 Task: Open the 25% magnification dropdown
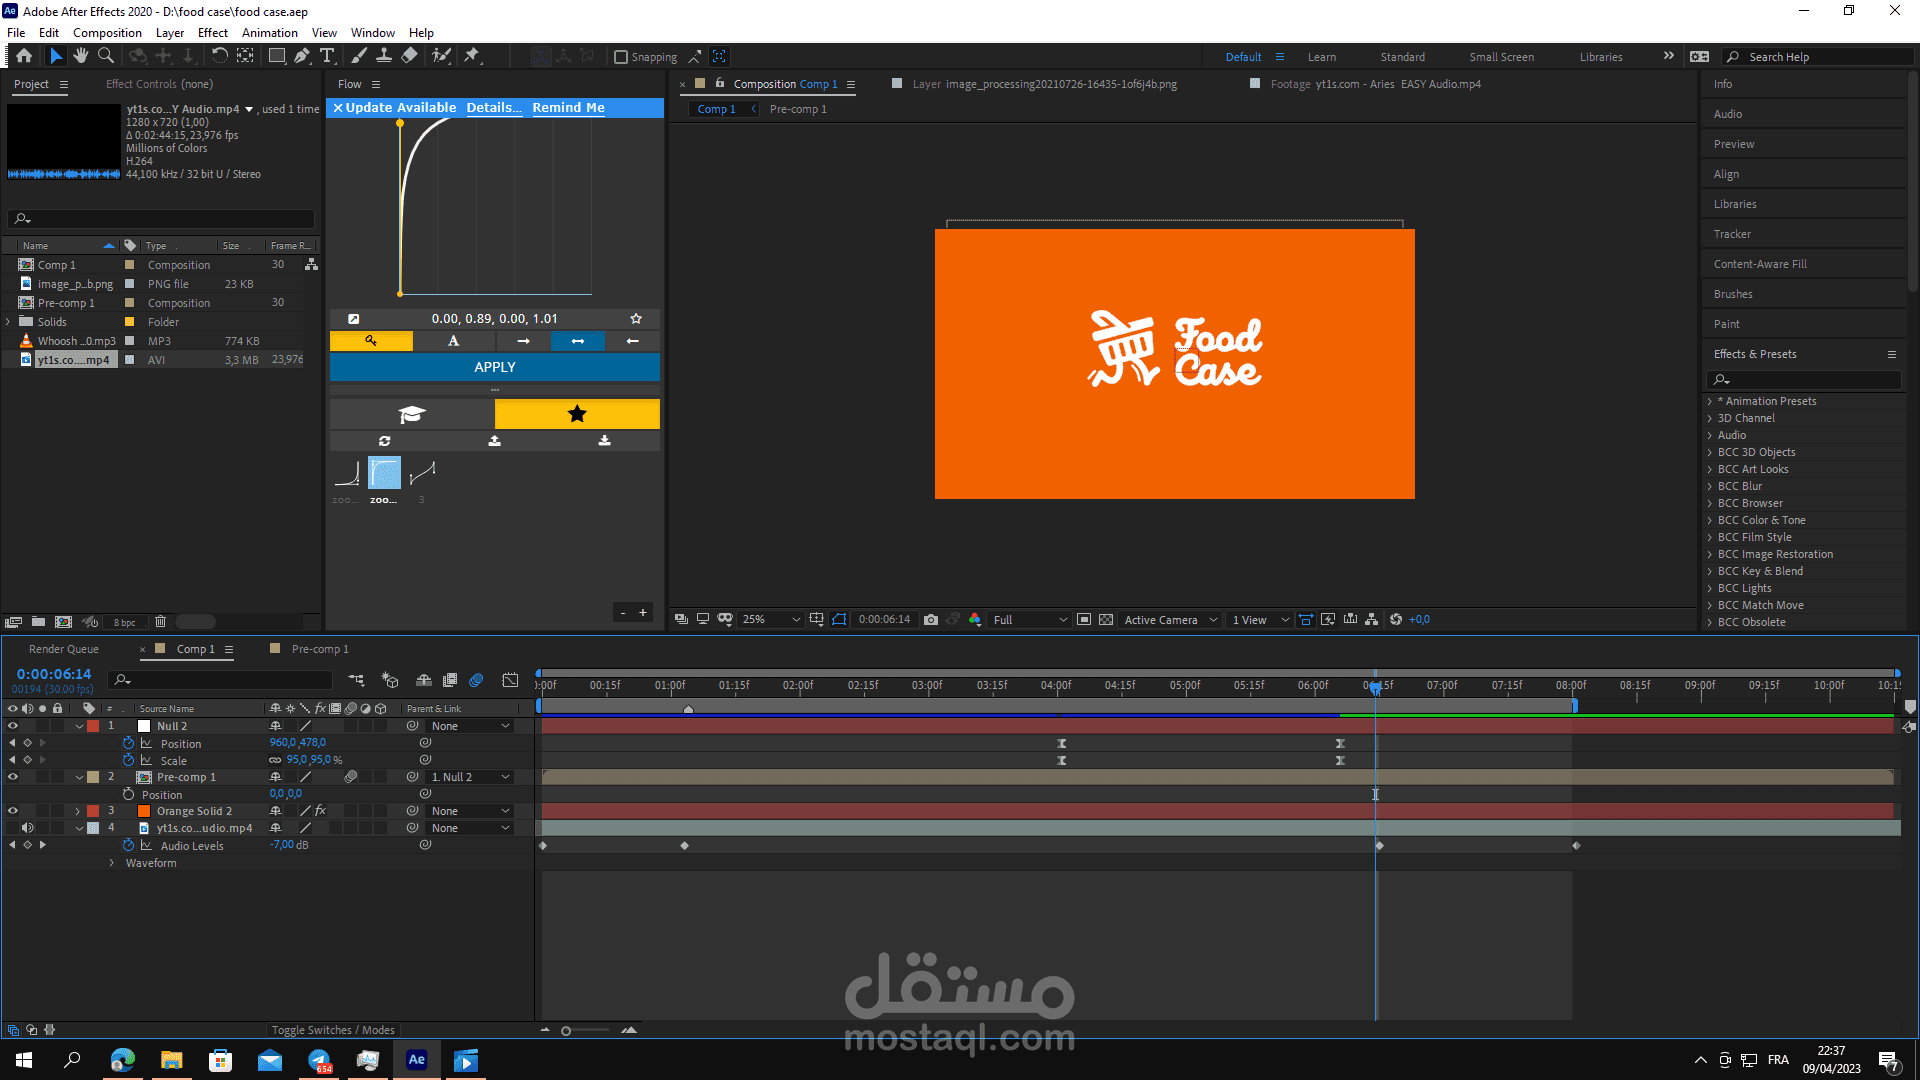[772, 620]
